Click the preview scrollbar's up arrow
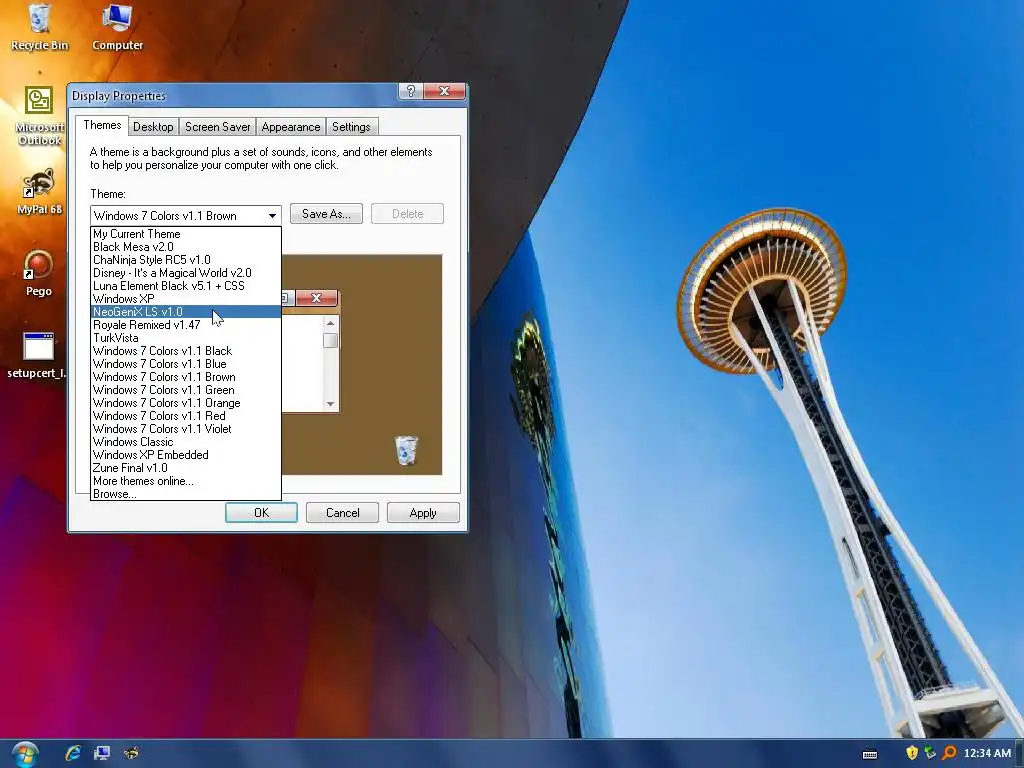 (330, 323)
